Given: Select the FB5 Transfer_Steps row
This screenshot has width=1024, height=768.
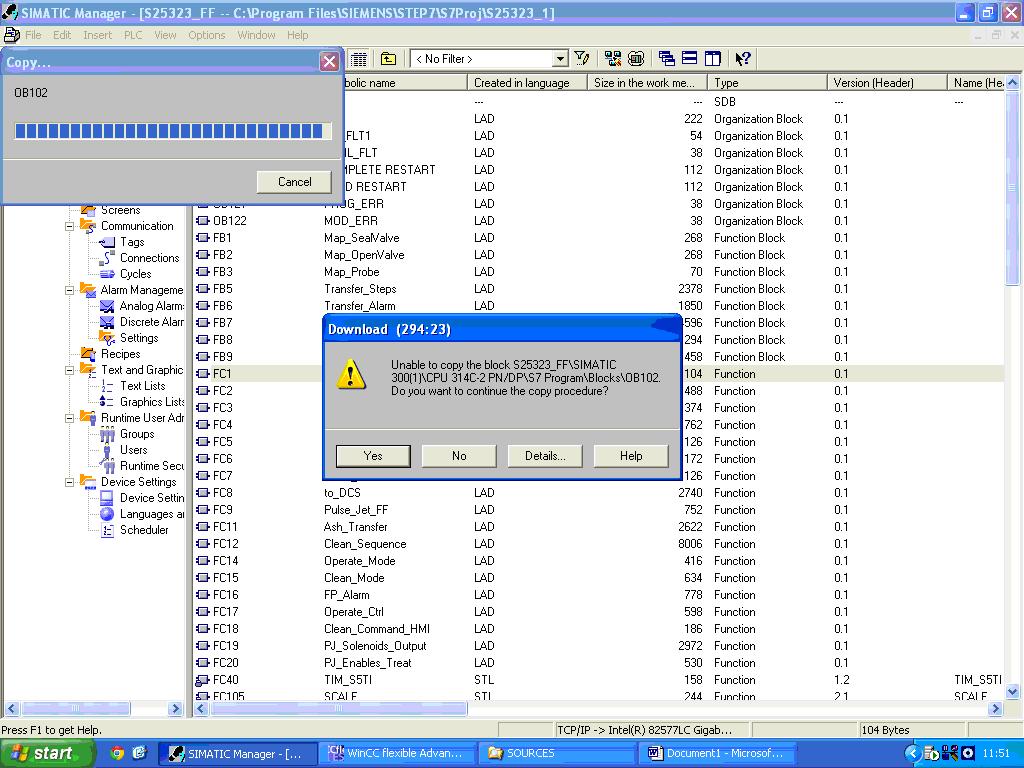Looking at the screenshot, I should (x=598, y=289).
